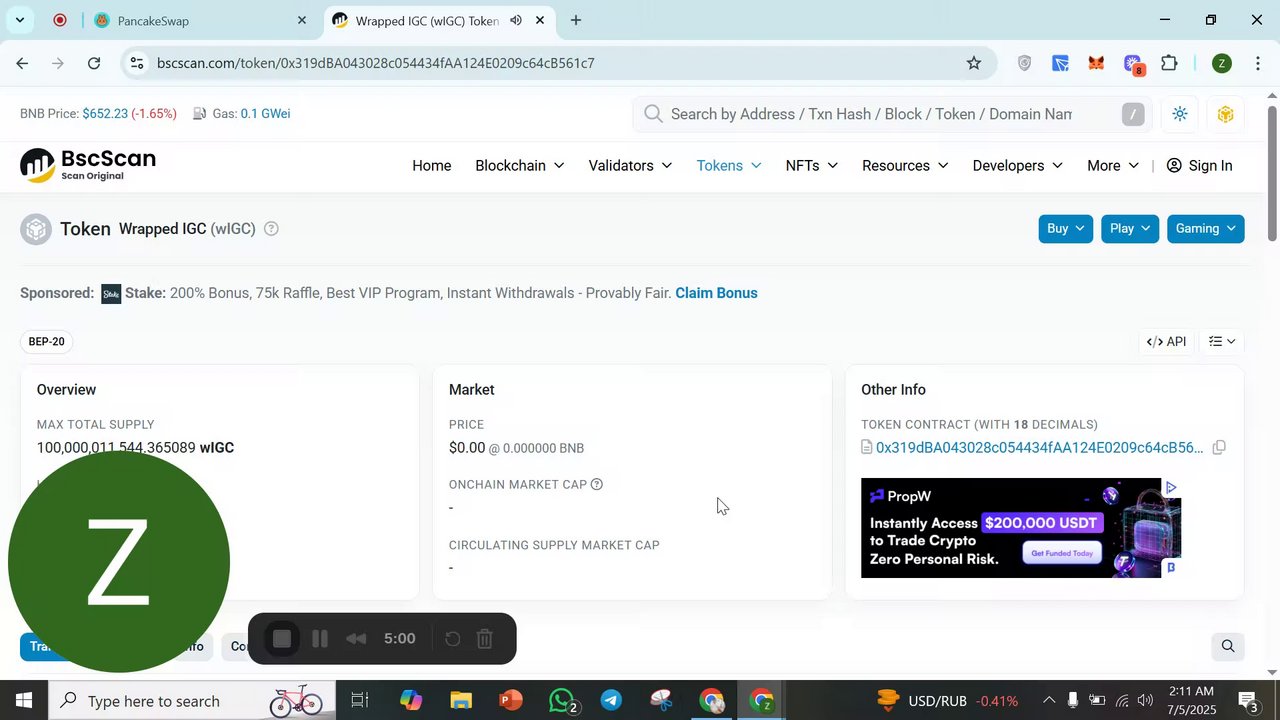Image resolution: width=1280 pixels, height=720 pixels.
Task: Mute the Wrapped IGC tab audio
Action: click(516, 20)
